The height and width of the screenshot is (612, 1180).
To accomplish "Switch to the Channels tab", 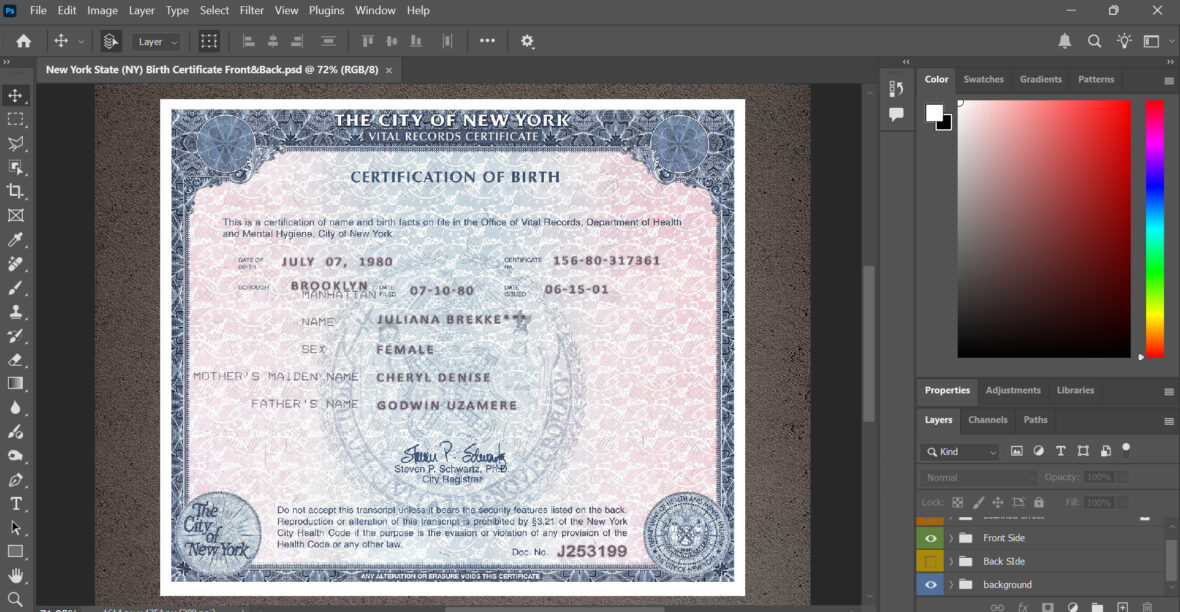I will pyautogui.click(x=988, y=419).
